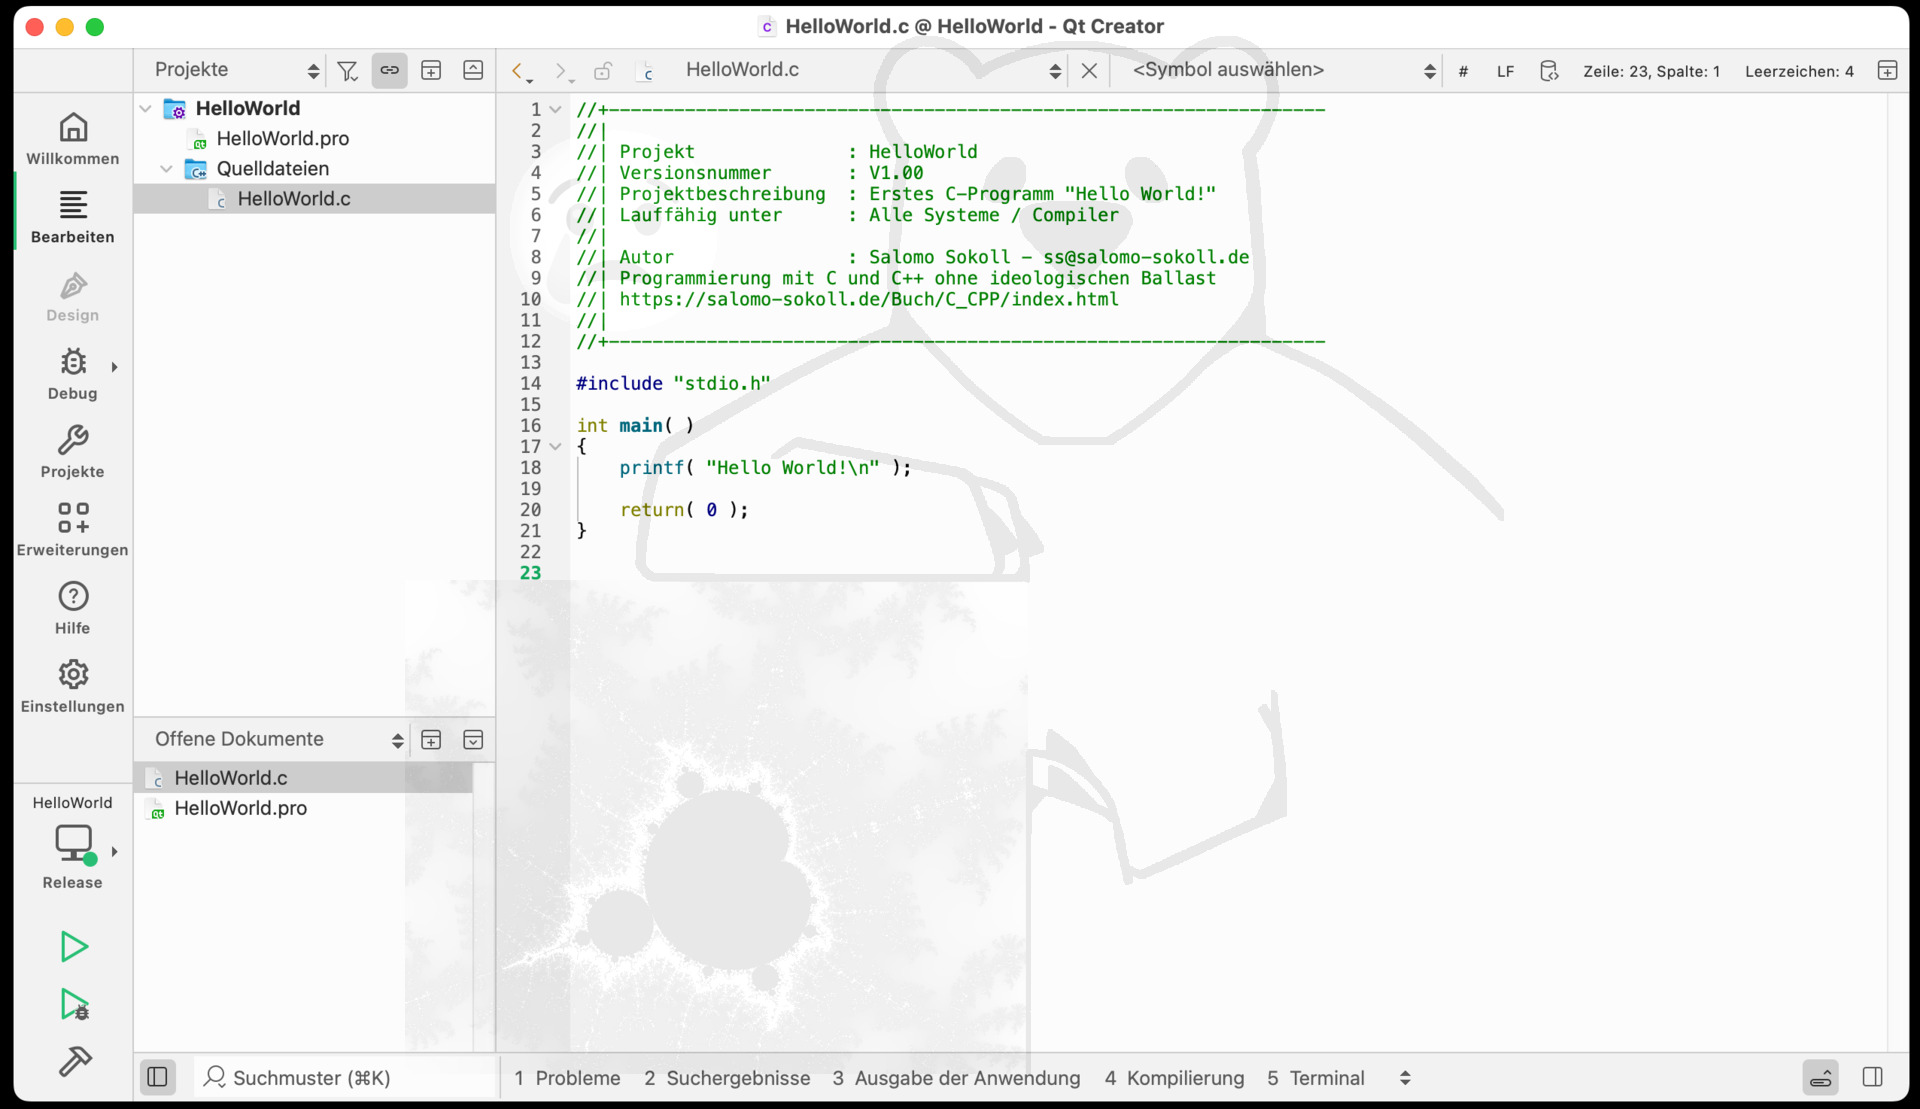Click the #include "stdio.h" line
1920x1109 pixels.
(x=673, y=383)
